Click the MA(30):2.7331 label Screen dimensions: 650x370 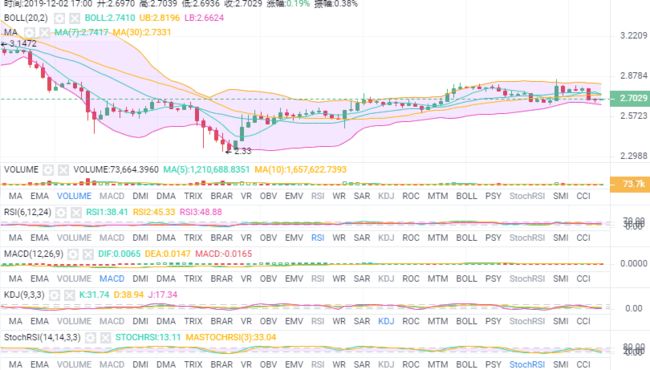[x=142, y=32]
